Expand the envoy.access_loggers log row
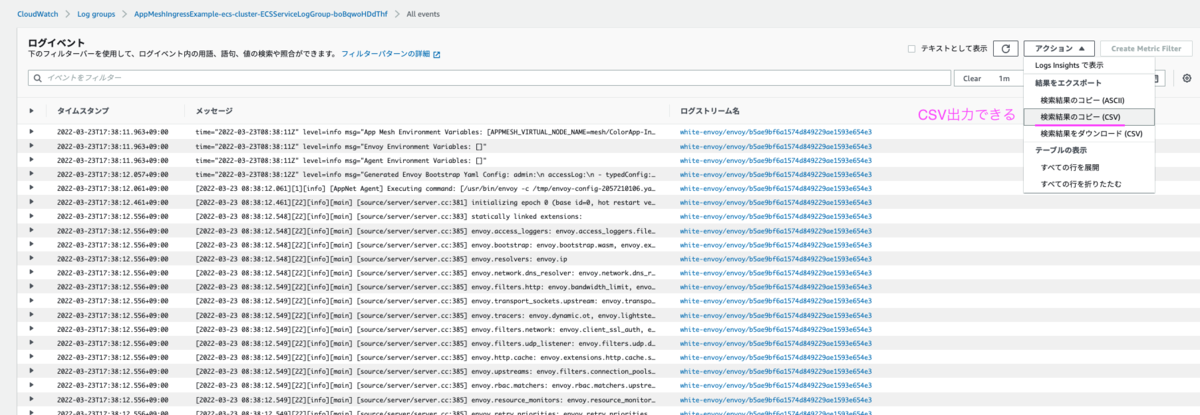This screenshot has height=415, width=1200. (x=32, y=229)
